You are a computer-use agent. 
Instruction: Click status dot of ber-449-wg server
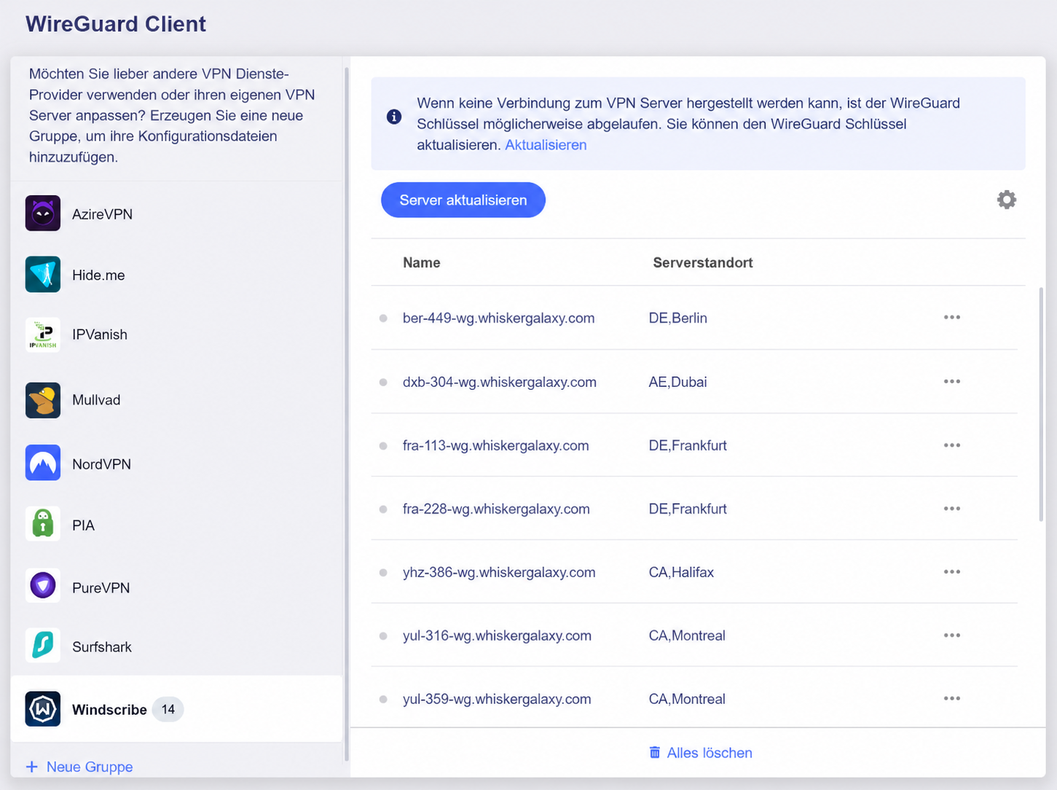pyautogui.click(x=383, y=318)
